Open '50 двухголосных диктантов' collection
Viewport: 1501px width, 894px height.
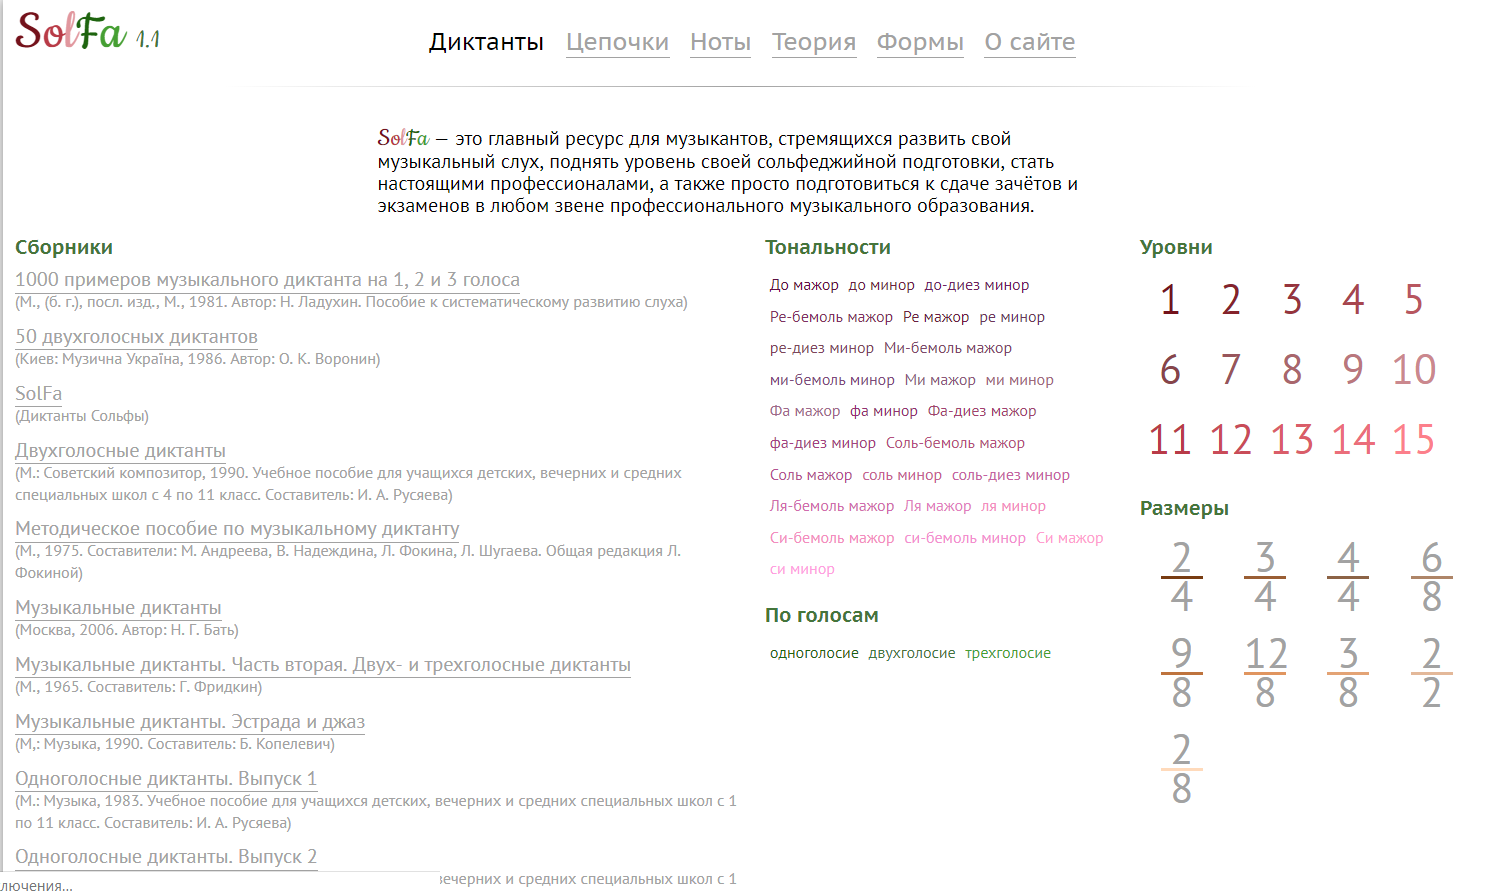(x=136, y=337)
